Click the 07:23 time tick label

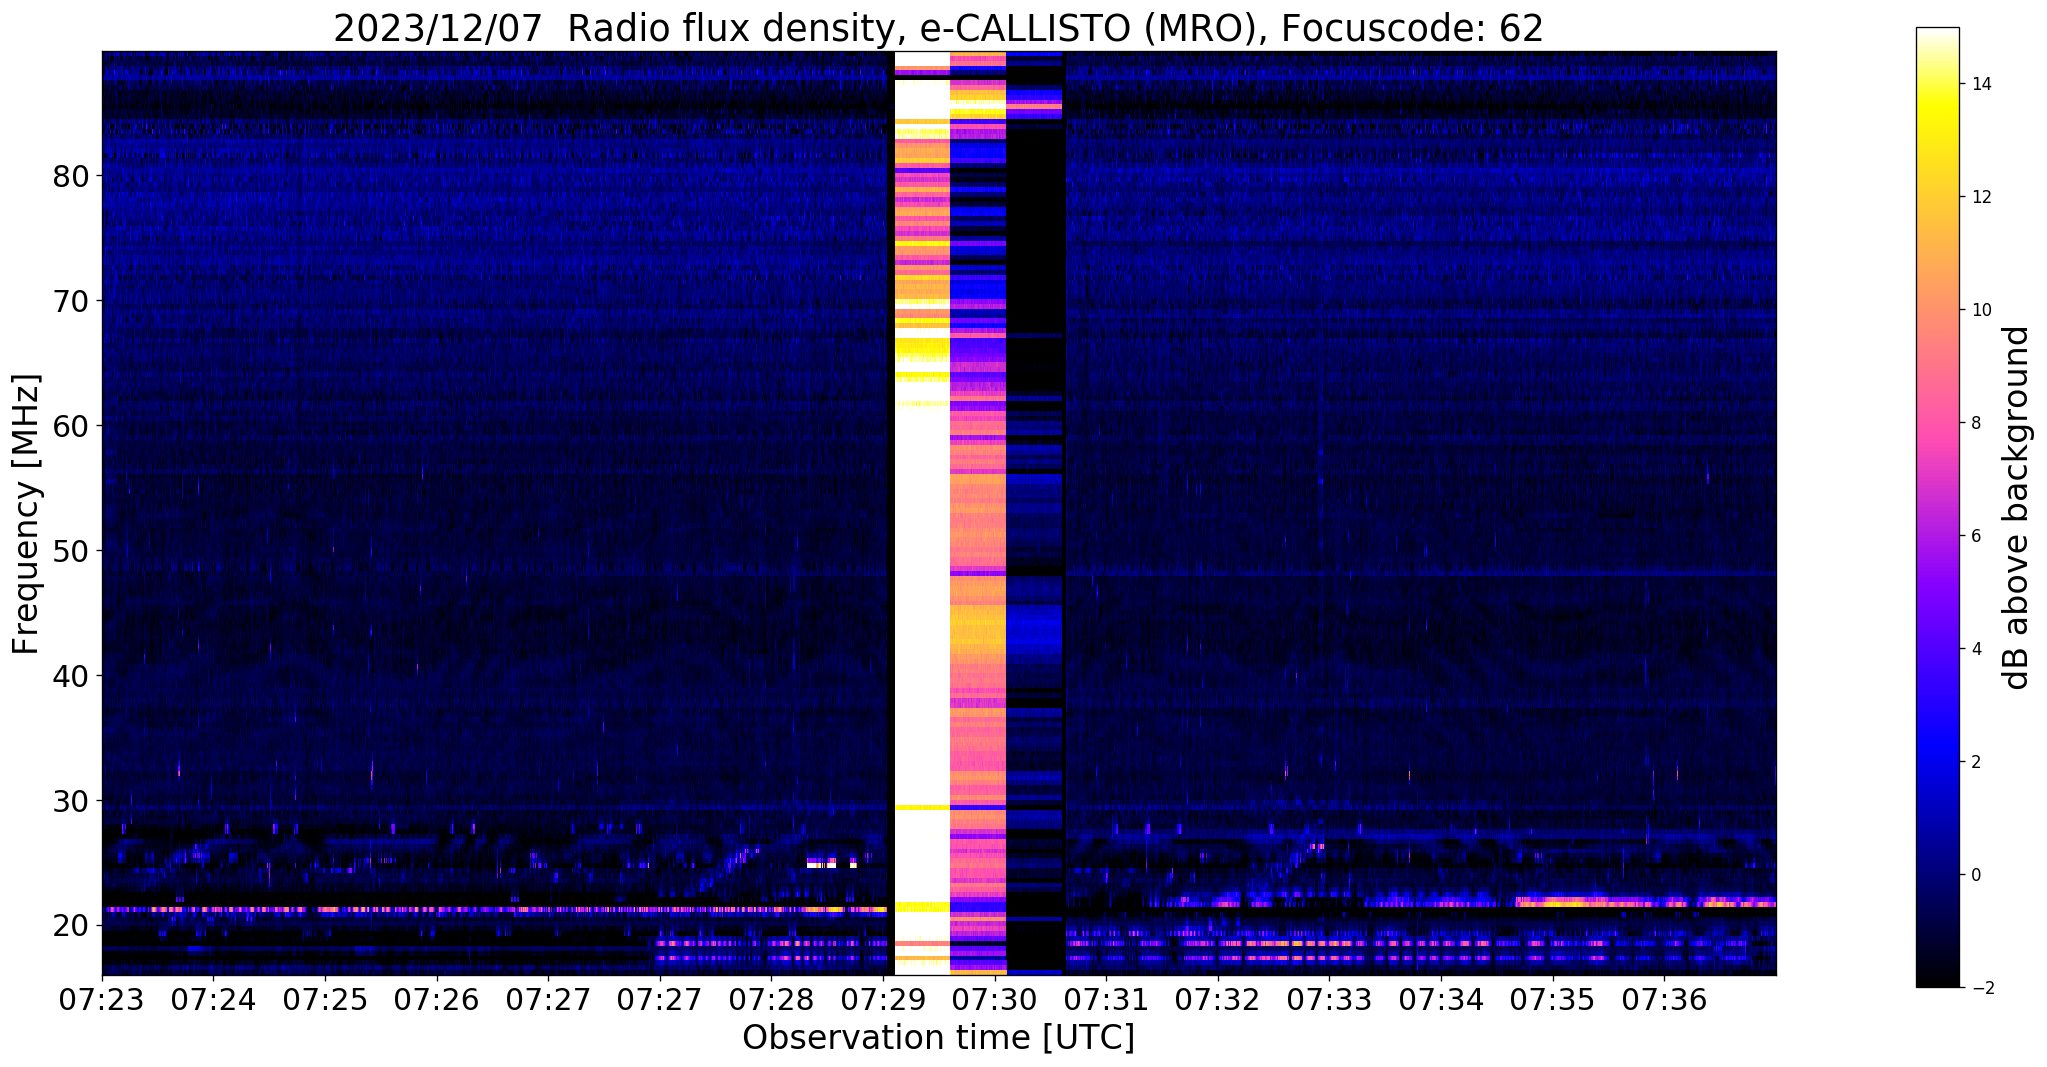[x=101, y=999]
